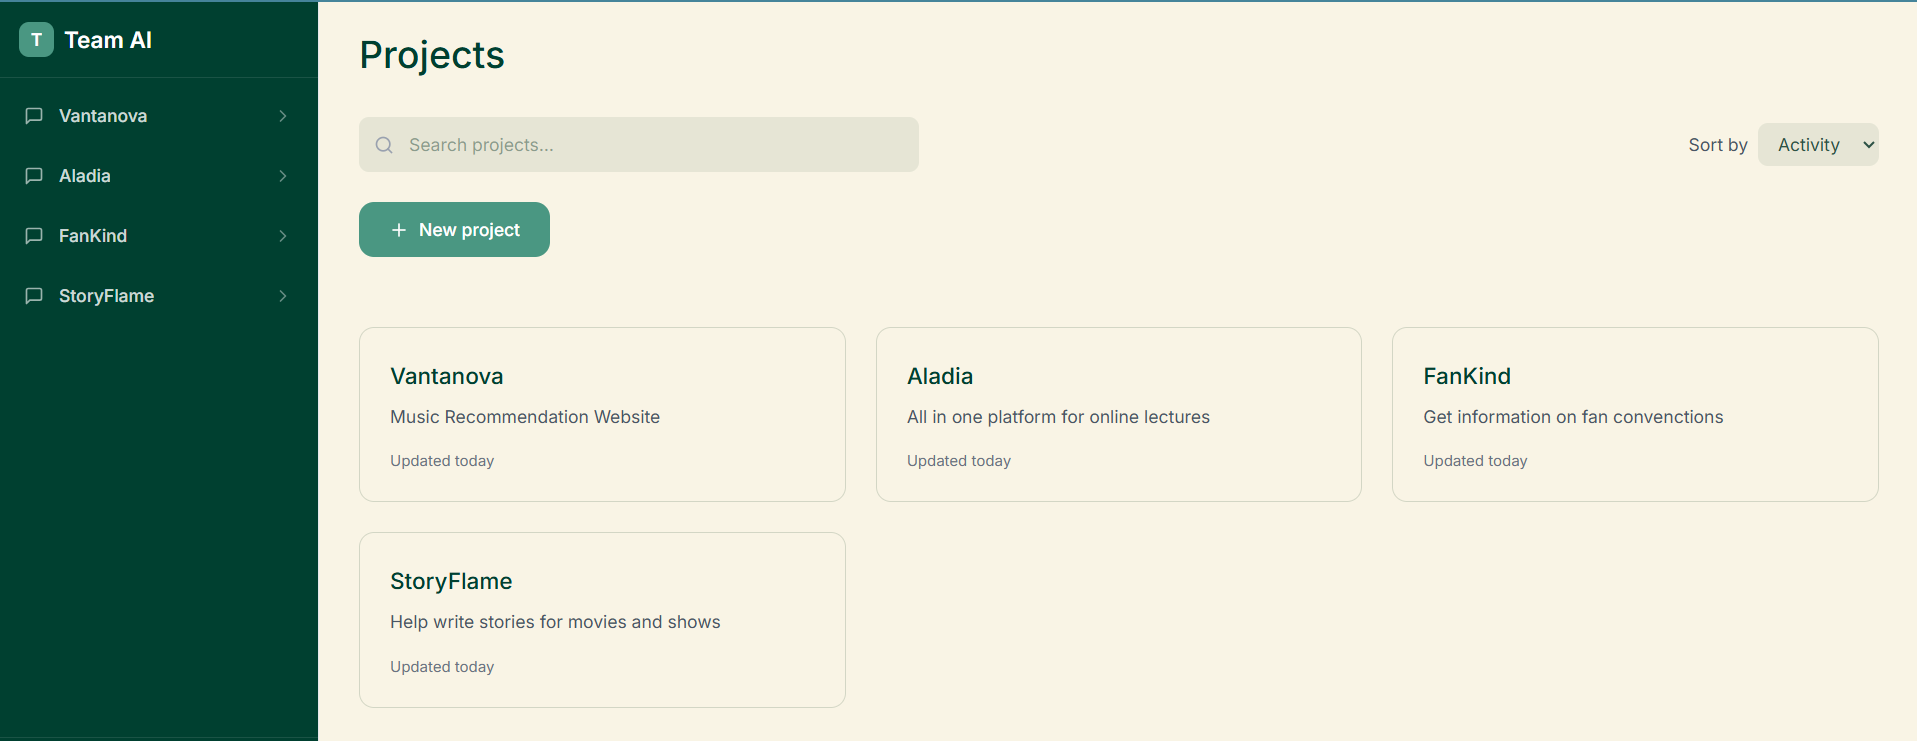Create a New project
Screen dimensions: 1917x741
(x=454, y=230)
